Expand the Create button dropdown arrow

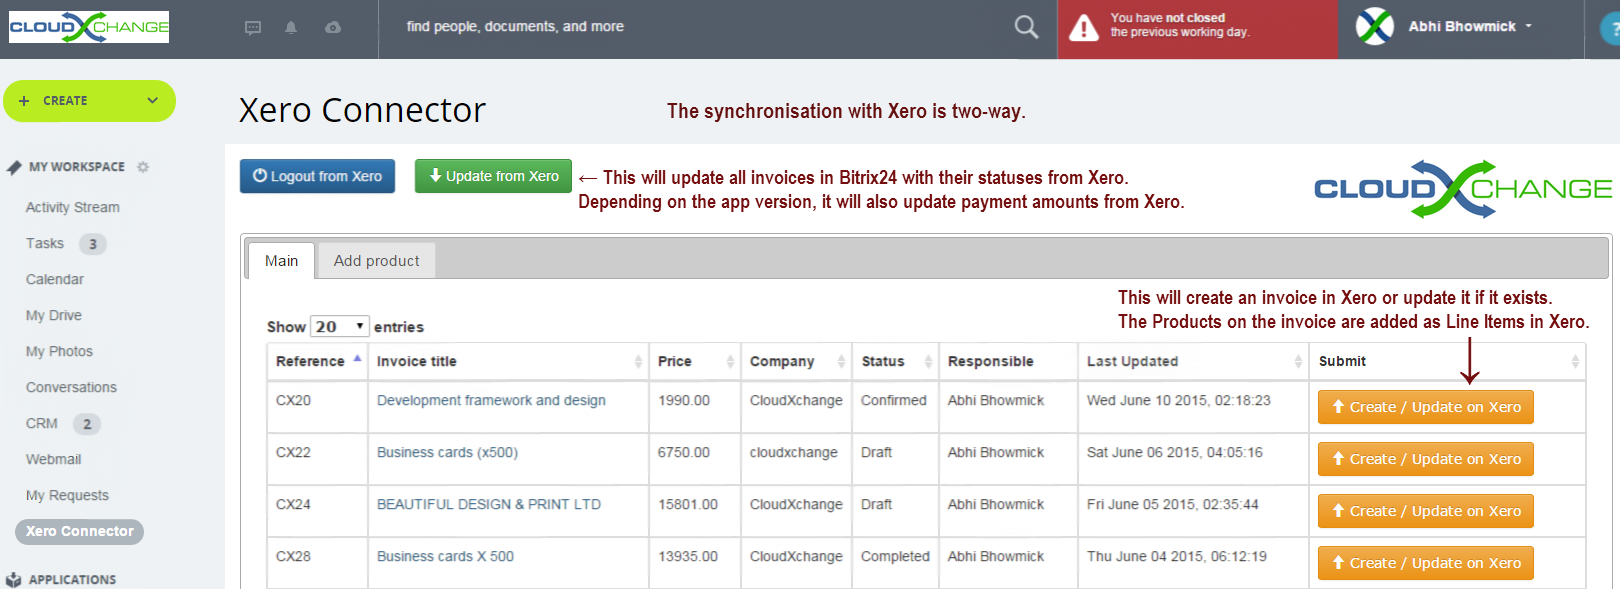pyautogui.click(x=152, y=101)
